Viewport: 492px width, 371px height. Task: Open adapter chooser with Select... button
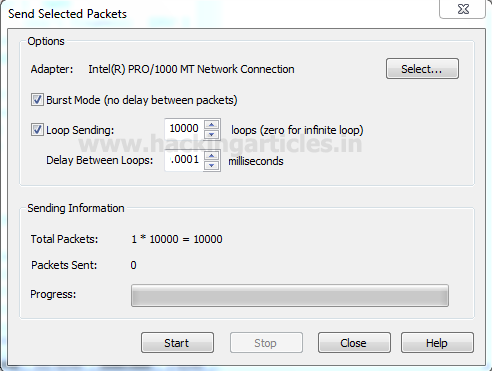(x=422, y=69)
